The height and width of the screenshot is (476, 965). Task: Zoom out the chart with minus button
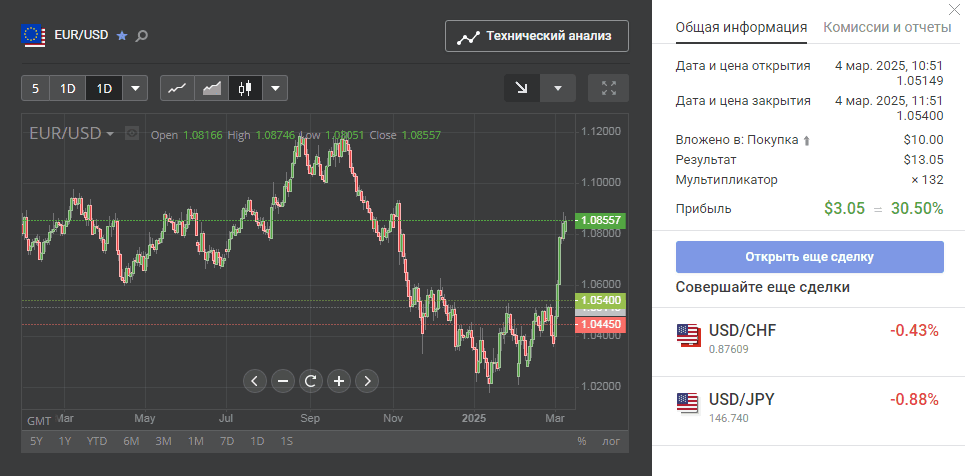[283, 381]
